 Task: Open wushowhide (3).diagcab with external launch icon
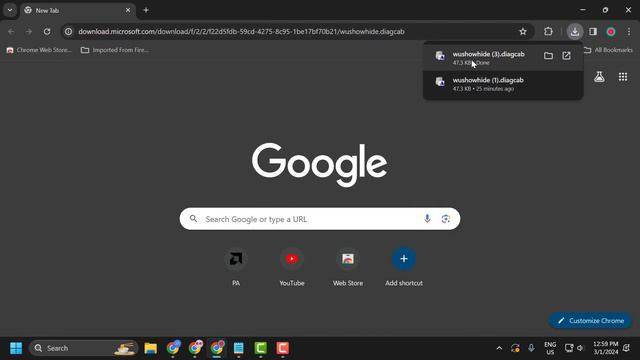(x=567, y=56)
